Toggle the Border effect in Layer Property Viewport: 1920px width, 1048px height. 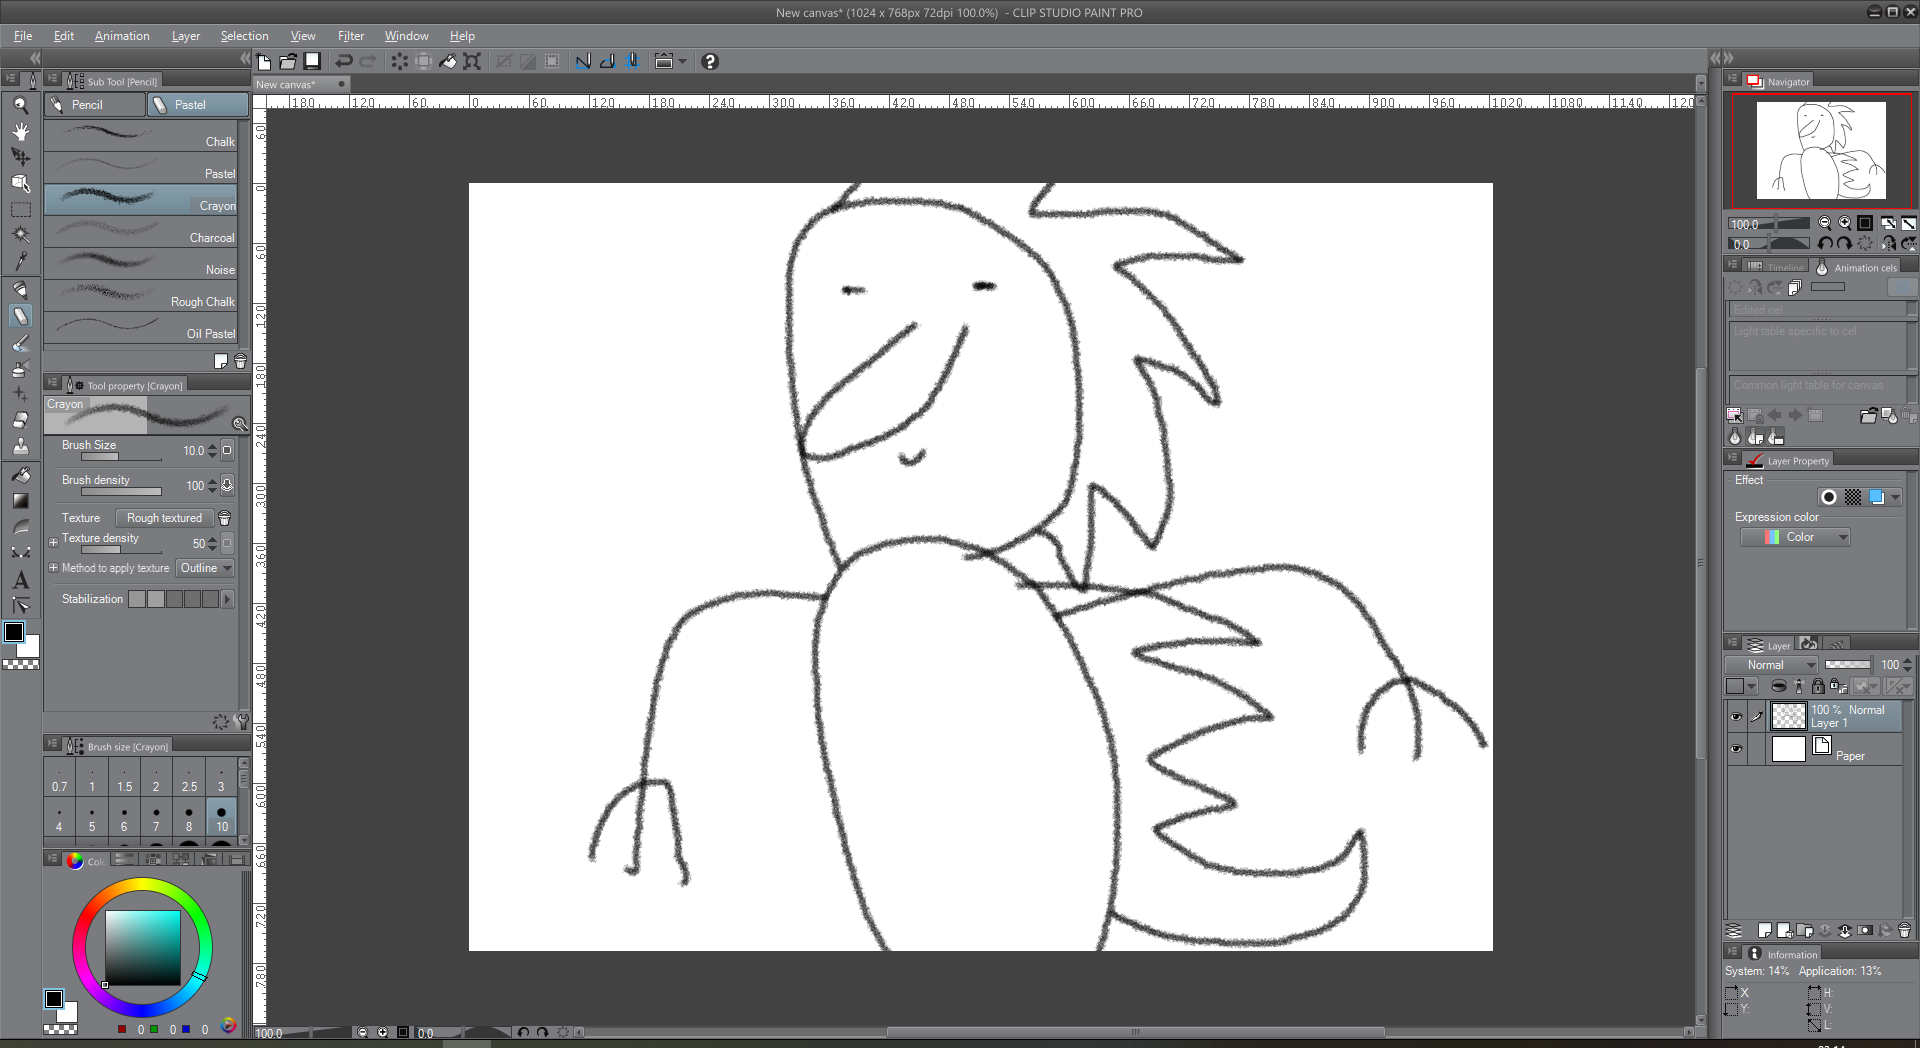pos(1829,497)
